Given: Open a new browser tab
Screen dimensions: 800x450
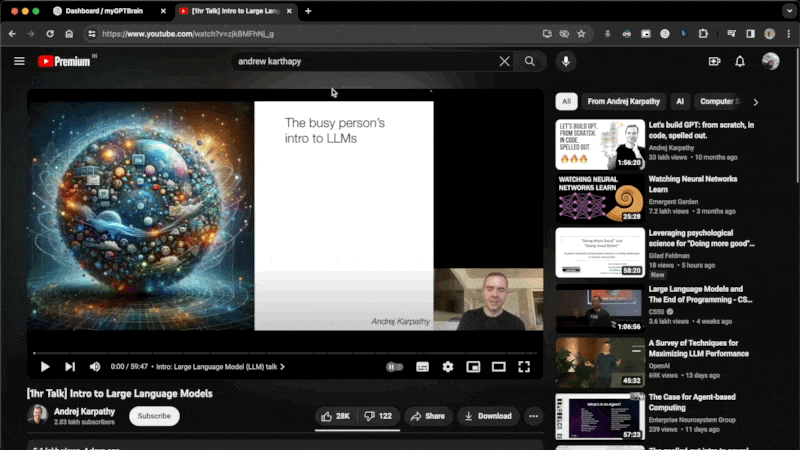Looking at the screenshot, I should pyautogui.click(x=308, y=11).
